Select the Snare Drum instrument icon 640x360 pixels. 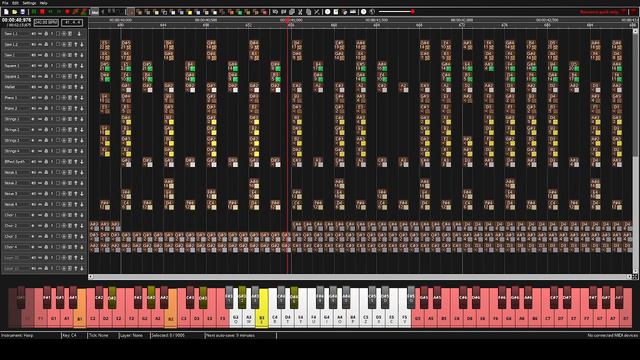coord(156,12)
